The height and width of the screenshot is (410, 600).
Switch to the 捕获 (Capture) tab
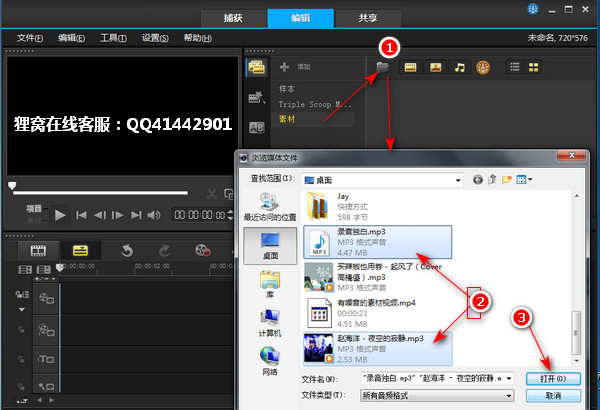(233, 18)
